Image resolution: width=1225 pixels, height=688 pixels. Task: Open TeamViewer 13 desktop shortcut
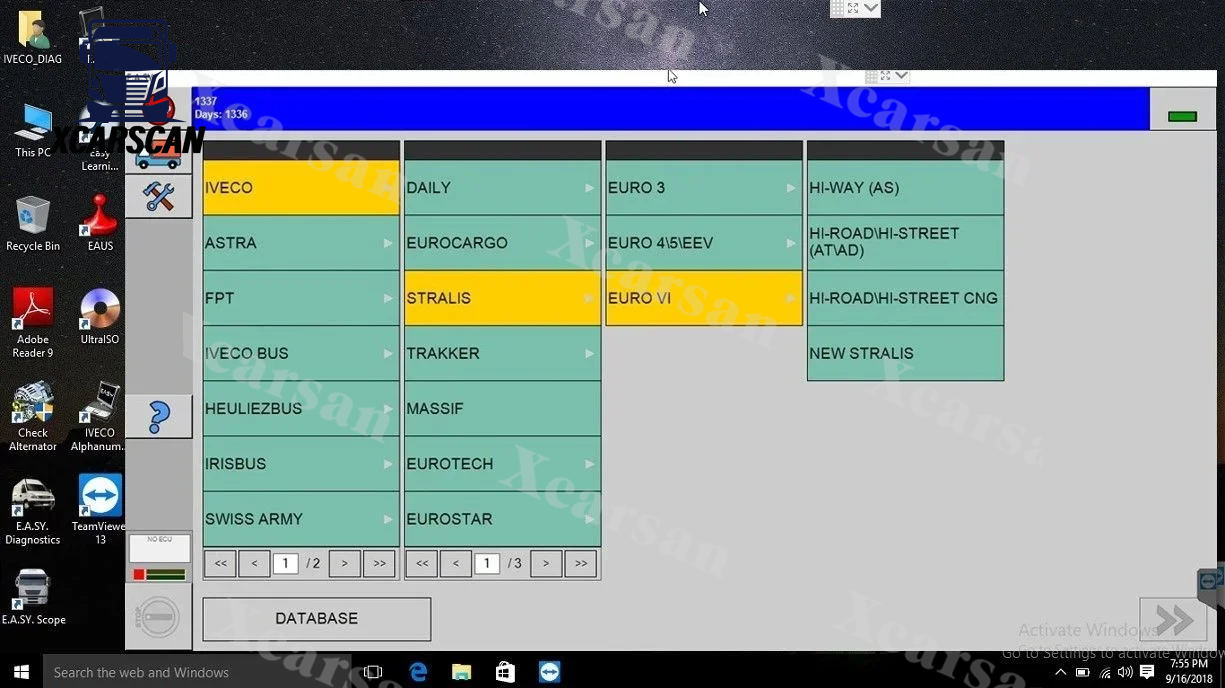click(100, 511)
